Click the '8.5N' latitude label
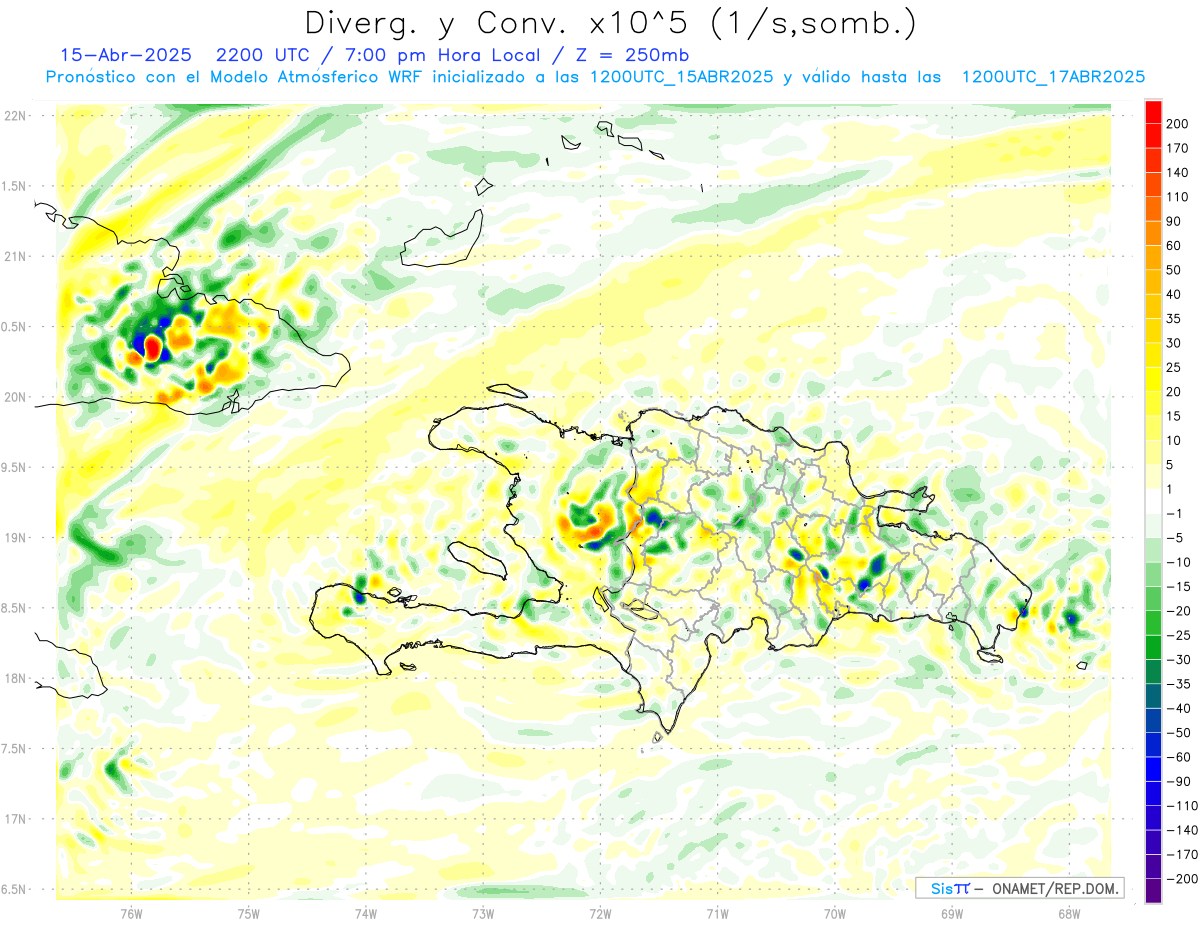This screenshot has height=927, width=1200. point(15,608)
